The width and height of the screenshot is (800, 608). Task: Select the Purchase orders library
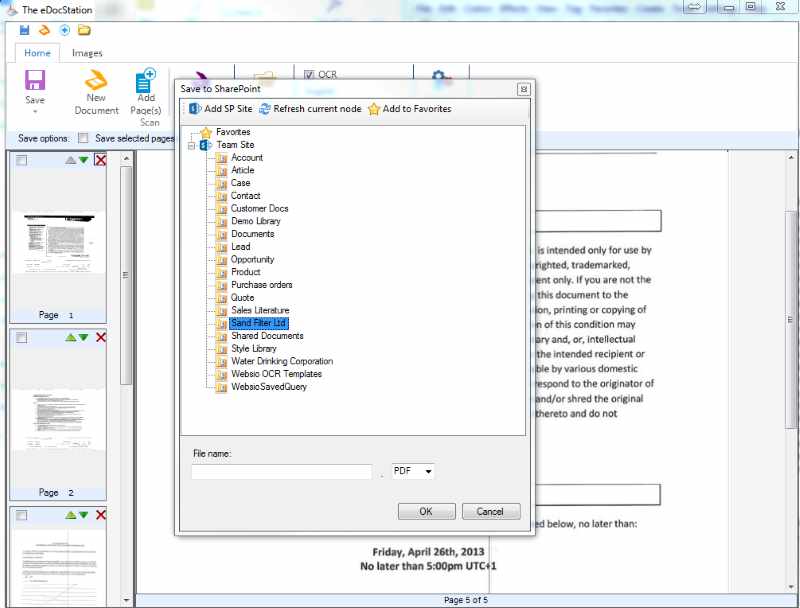261,285
